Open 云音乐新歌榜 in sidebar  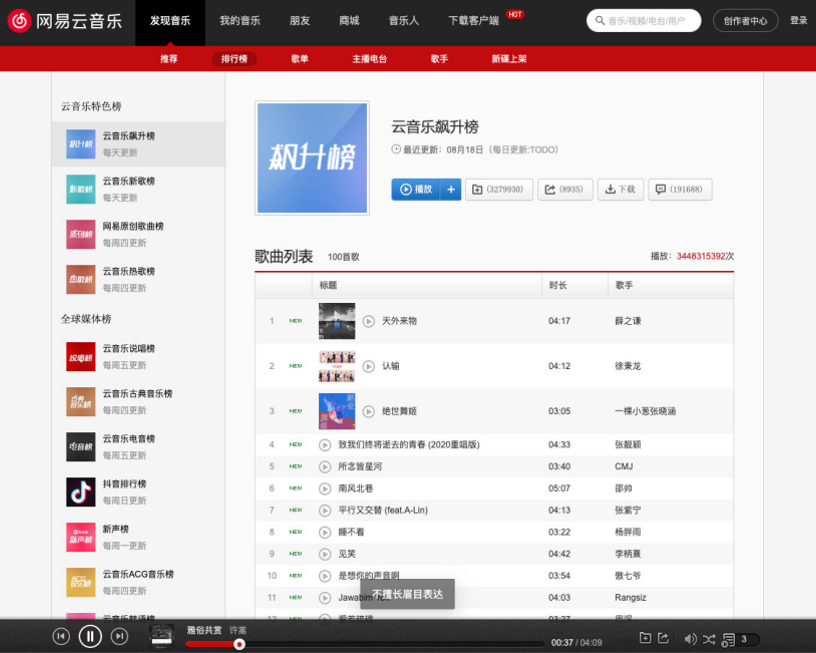pyautogui.click(x=138, y=189)
